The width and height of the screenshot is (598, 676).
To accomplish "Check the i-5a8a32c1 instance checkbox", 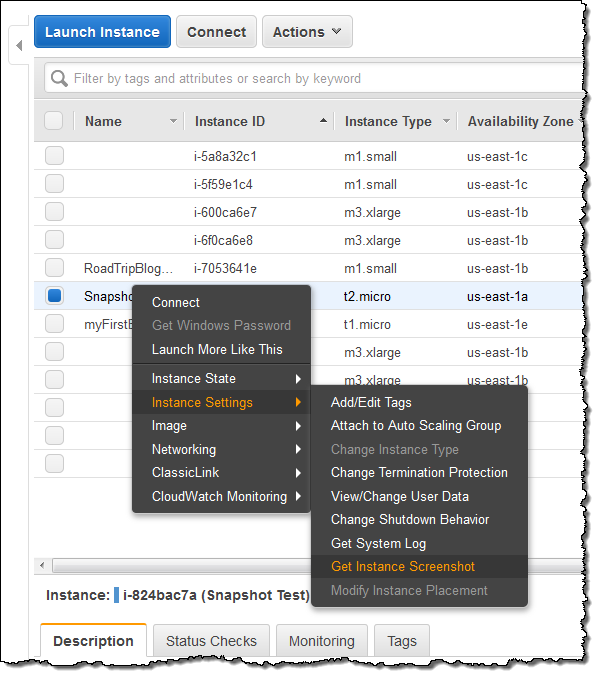I will tap(54, 156).
